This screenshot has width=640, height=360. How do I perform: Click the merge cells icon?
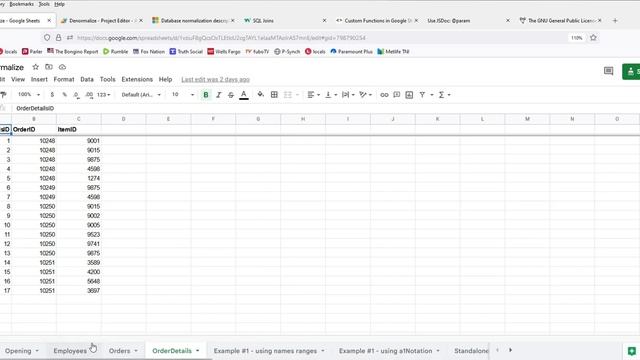click(288, 95)
